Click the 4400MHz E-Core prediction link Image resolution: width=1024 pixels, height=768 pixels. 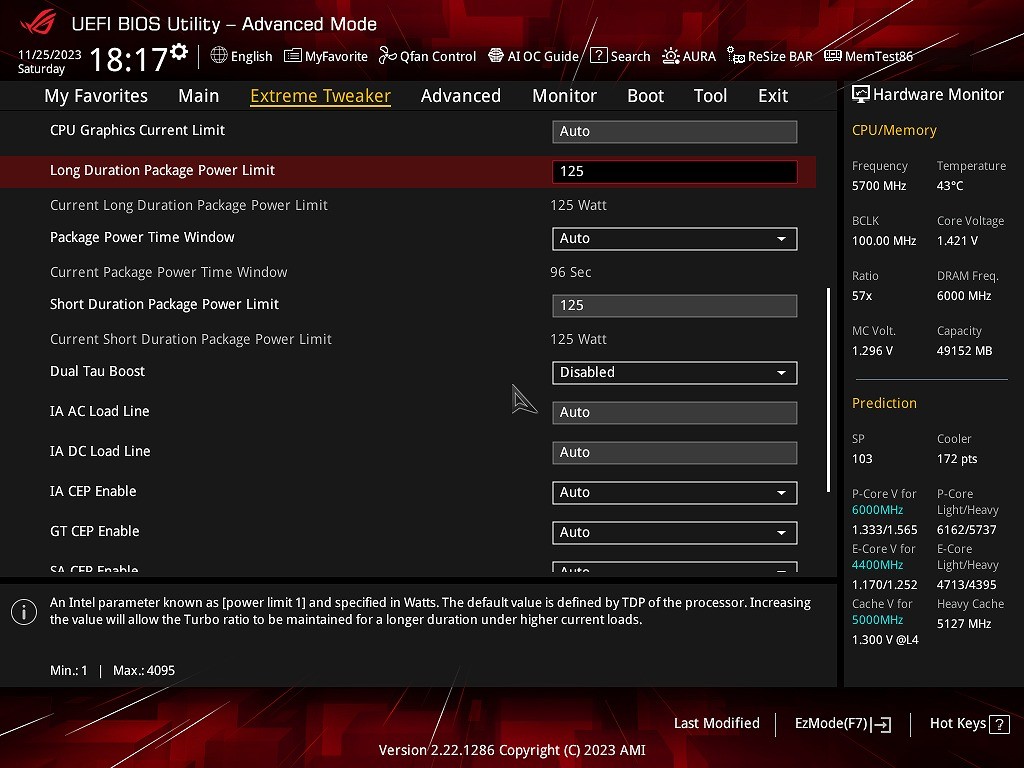click(877, 564)
